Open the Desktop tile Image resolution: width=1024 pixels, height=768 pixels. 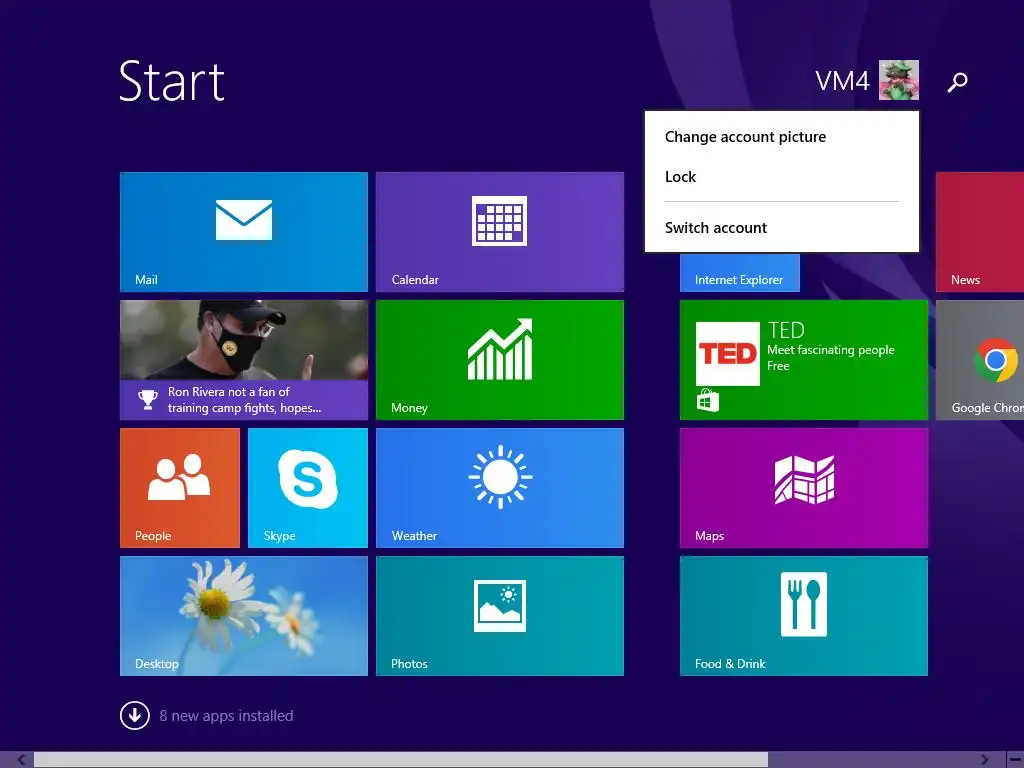coord(244,616)
